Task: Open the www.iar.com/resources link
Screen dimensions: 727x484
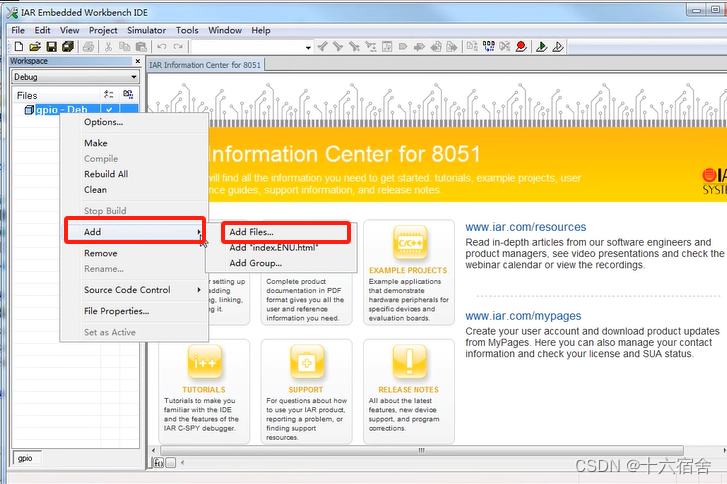Action: tap(526, 227)
